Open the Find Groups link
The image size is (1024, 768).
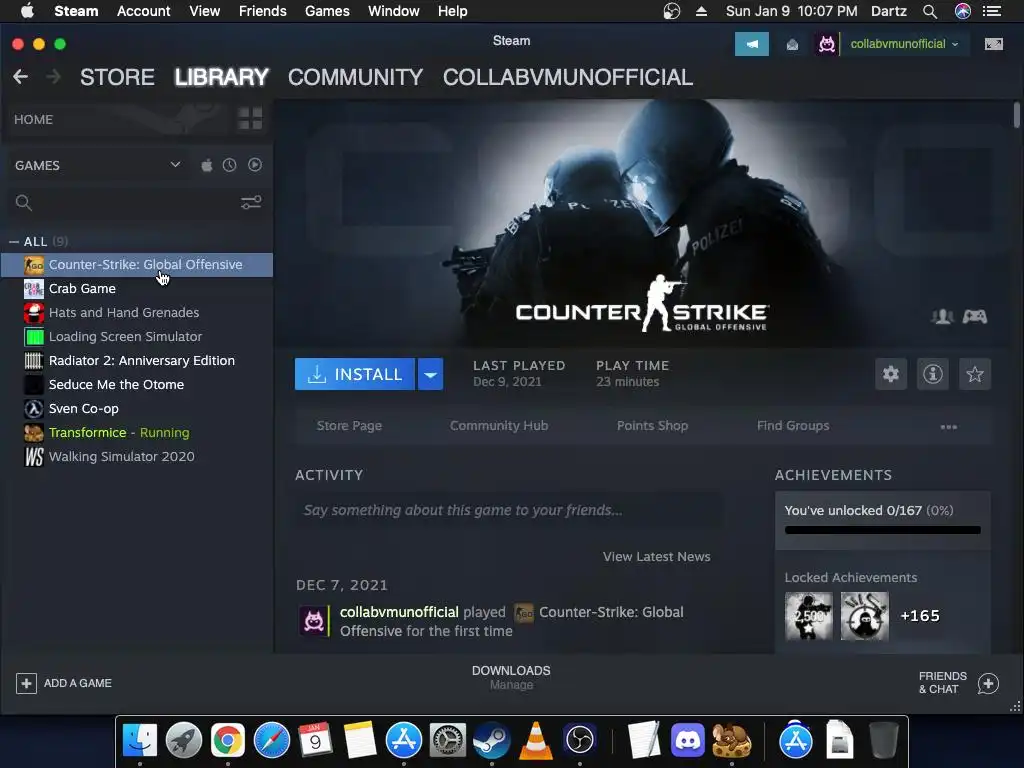click(793, 426)
